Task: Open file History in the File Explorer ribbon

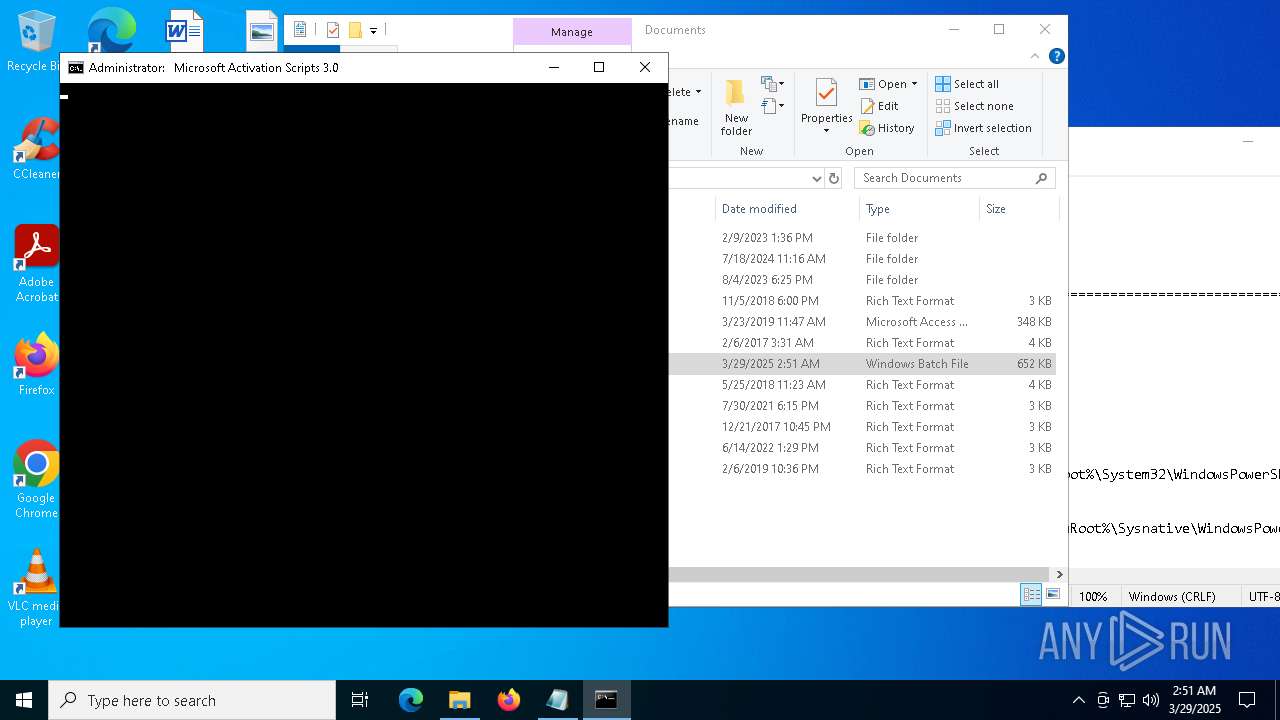Action: click(x=886, y=128)
